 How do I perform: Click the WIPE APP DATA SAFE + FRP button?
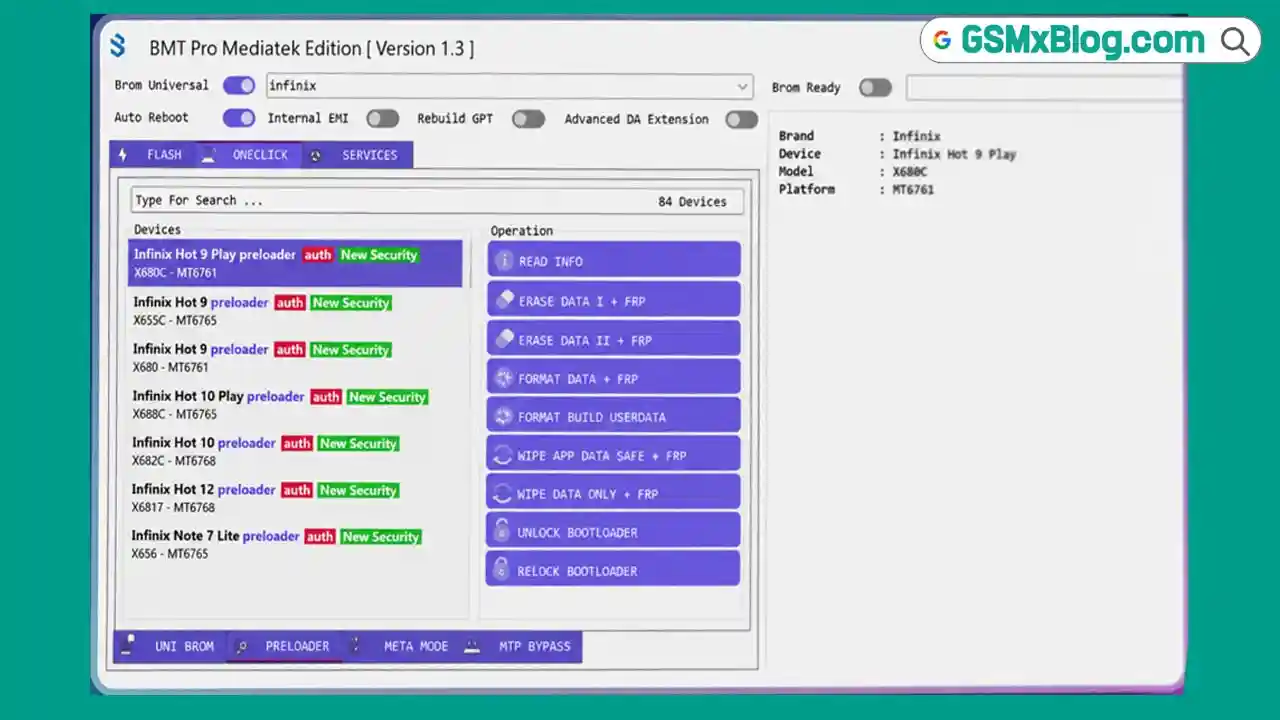(x=614, y=454)
